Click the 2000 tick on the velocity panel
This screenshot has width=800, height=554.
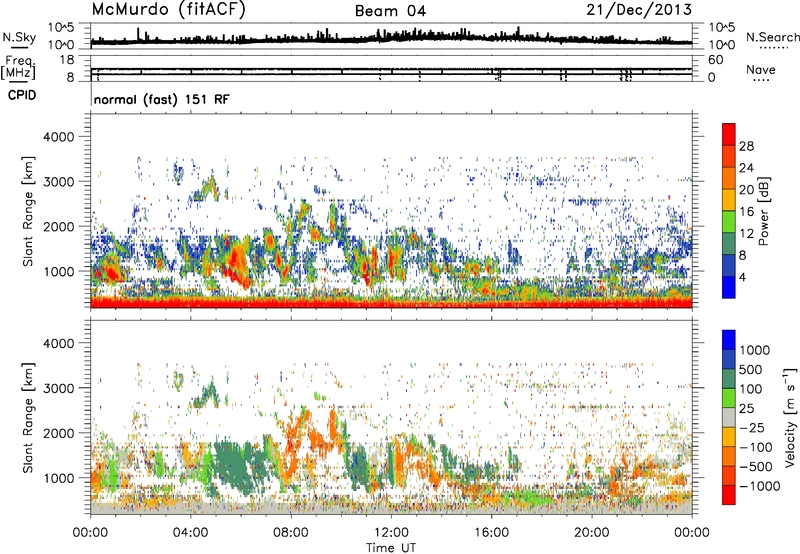[x=58, y=433]
